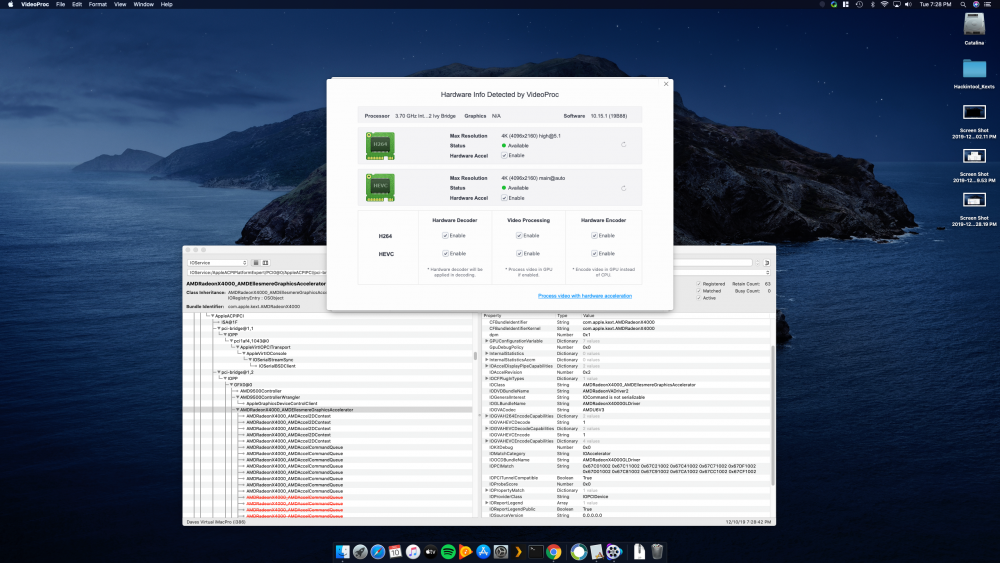
Task: Open Launchpad from the Dock
Action: 360,552
